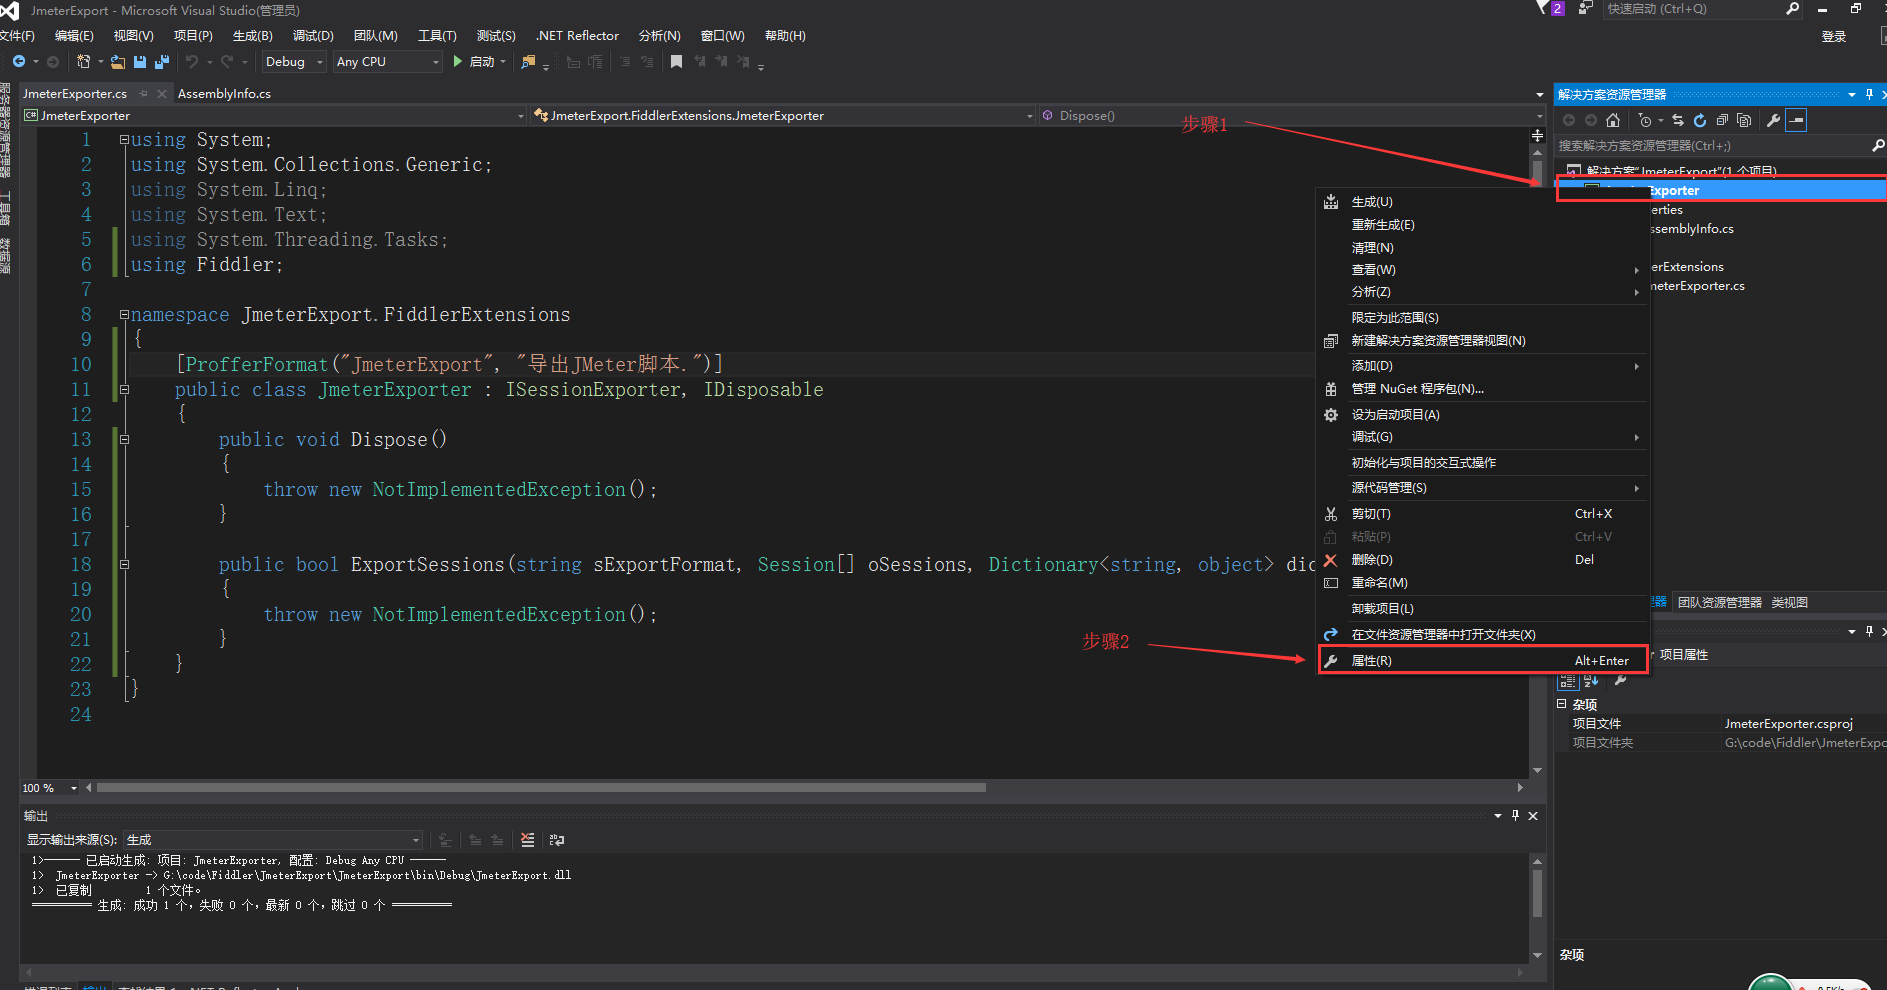This screenshot has width=1887, height=990.
Task: Click the Properties wrench icon in Solution Explorer
Action: click(x=1774, y=120)
